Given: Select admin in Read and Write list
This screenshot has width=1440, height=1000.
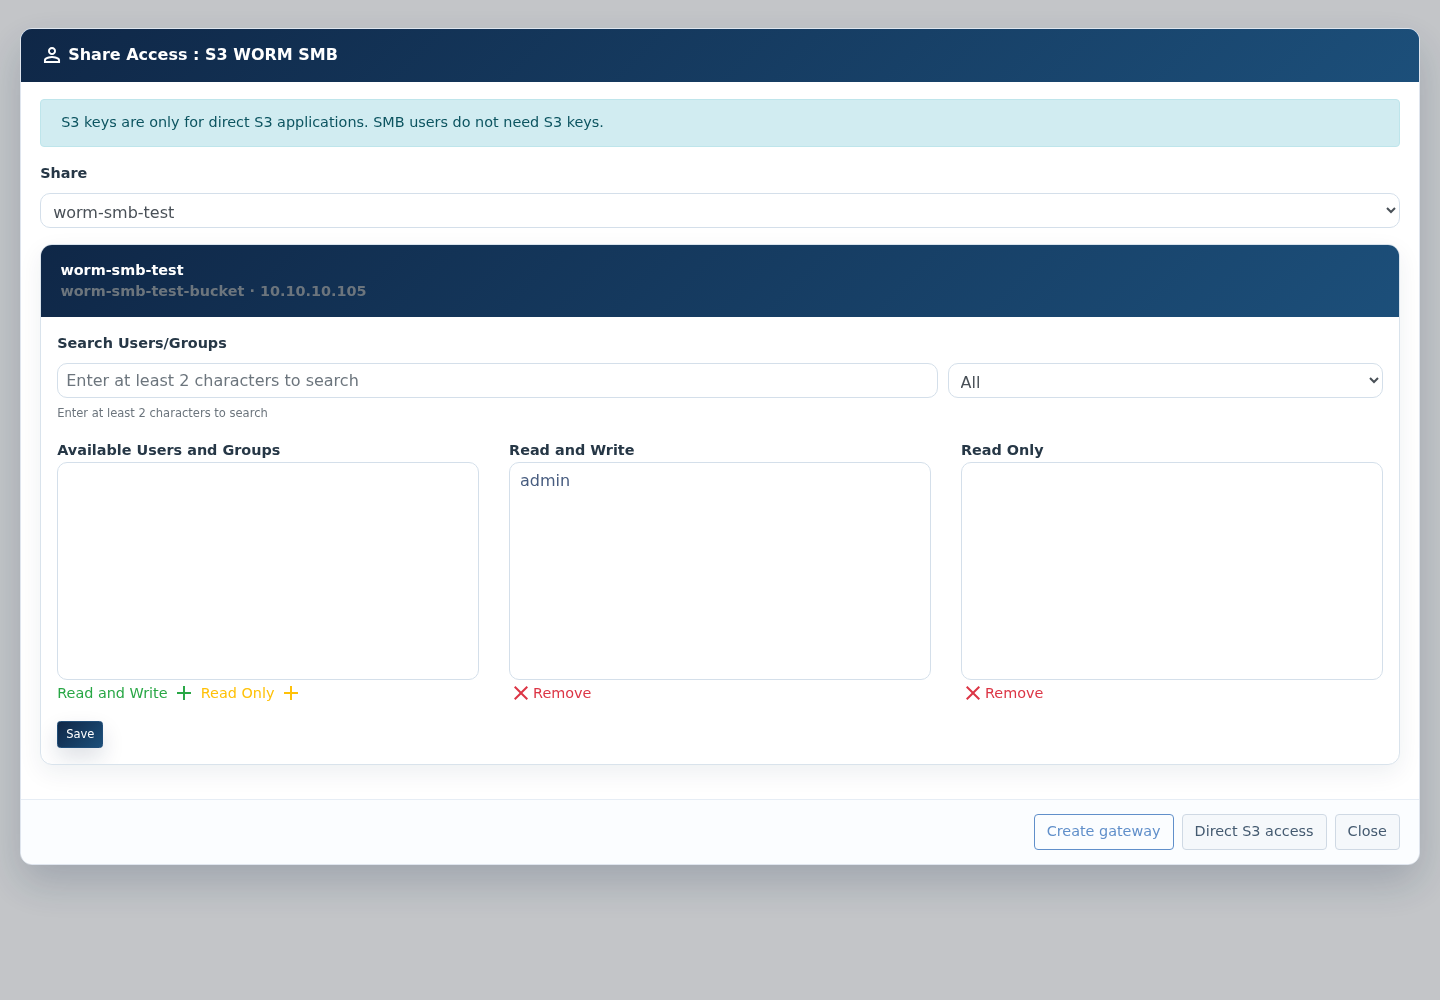Looking at the screenshot, I should coord(545,481).
